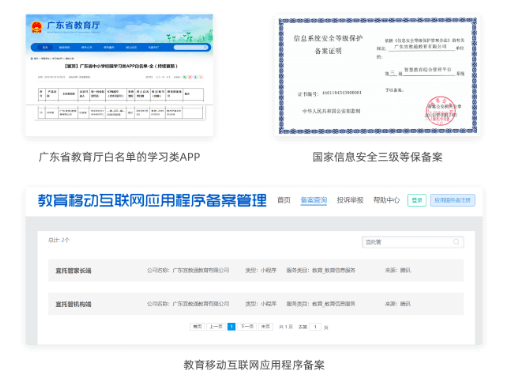The width and height of the screenshot is (508, 385).
Task: Click the blue 应用提供者注册 button
Action: 452,200
